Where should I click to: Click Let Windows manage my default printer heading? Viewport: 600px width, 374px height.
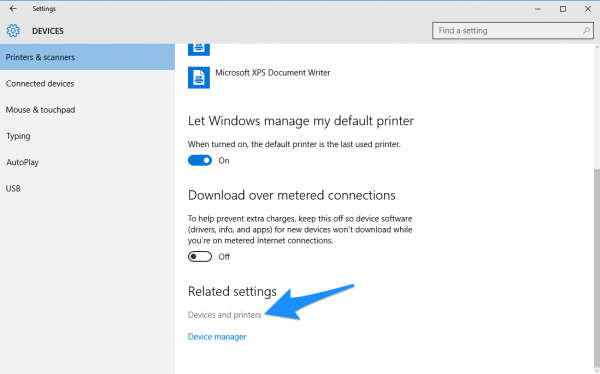coord(301,121)
